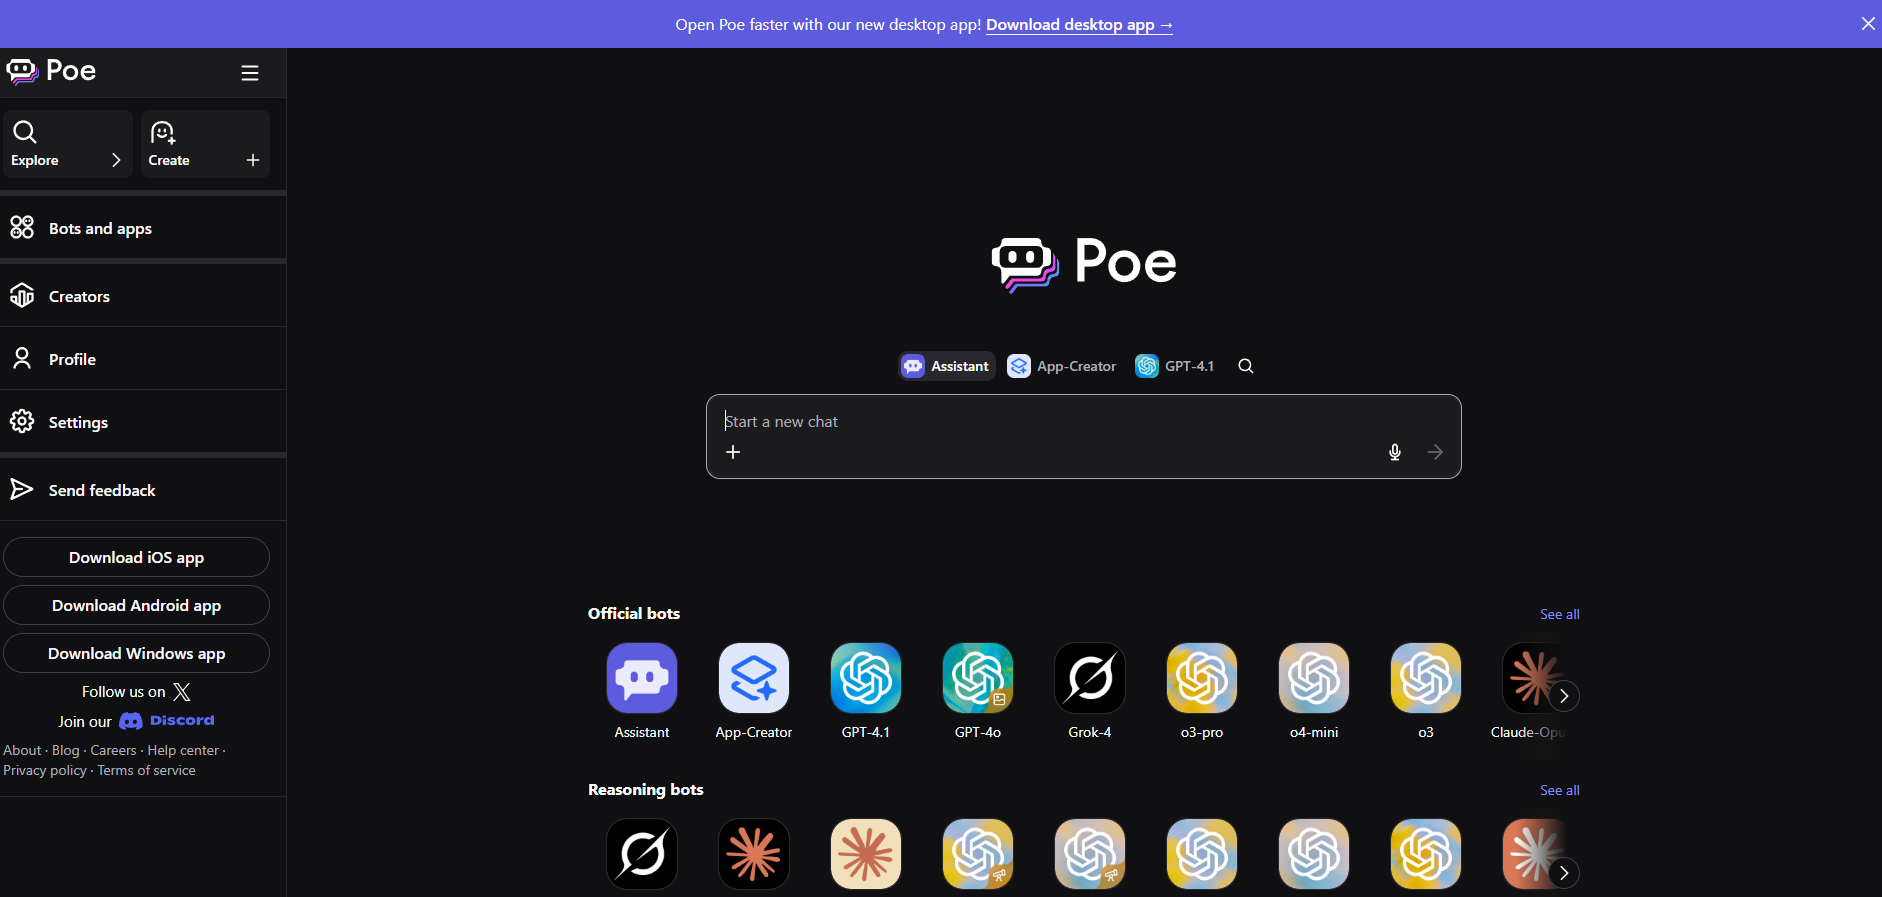Open the App-Creator official bot

754,691
